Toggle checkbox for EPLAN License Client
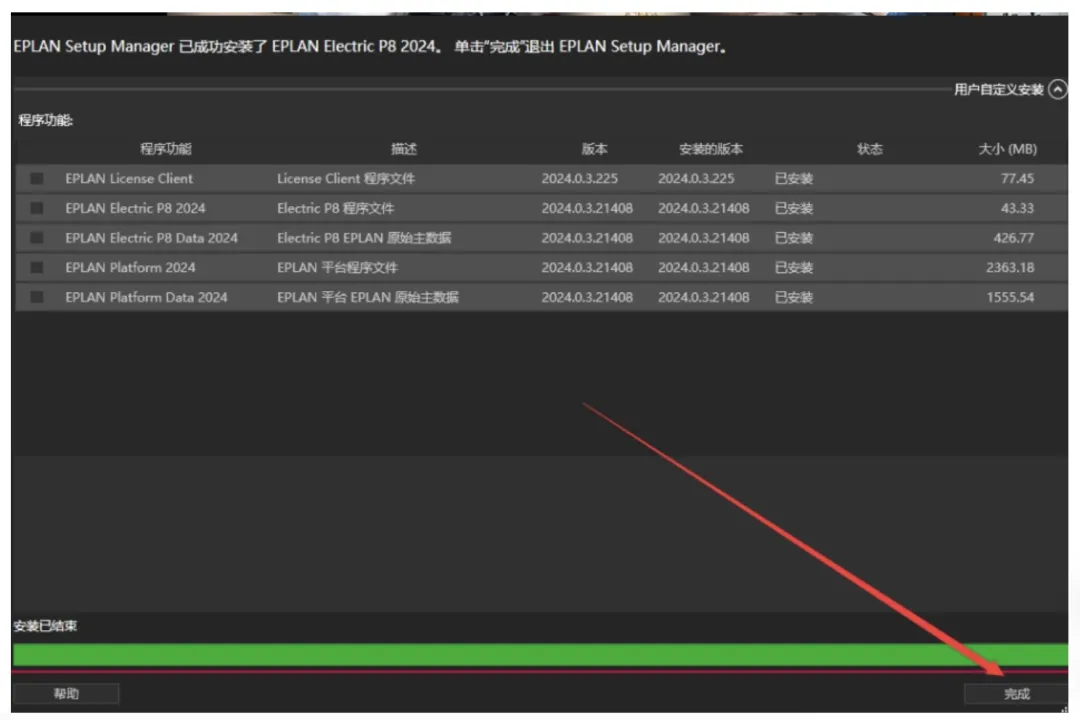 (37, 178)
